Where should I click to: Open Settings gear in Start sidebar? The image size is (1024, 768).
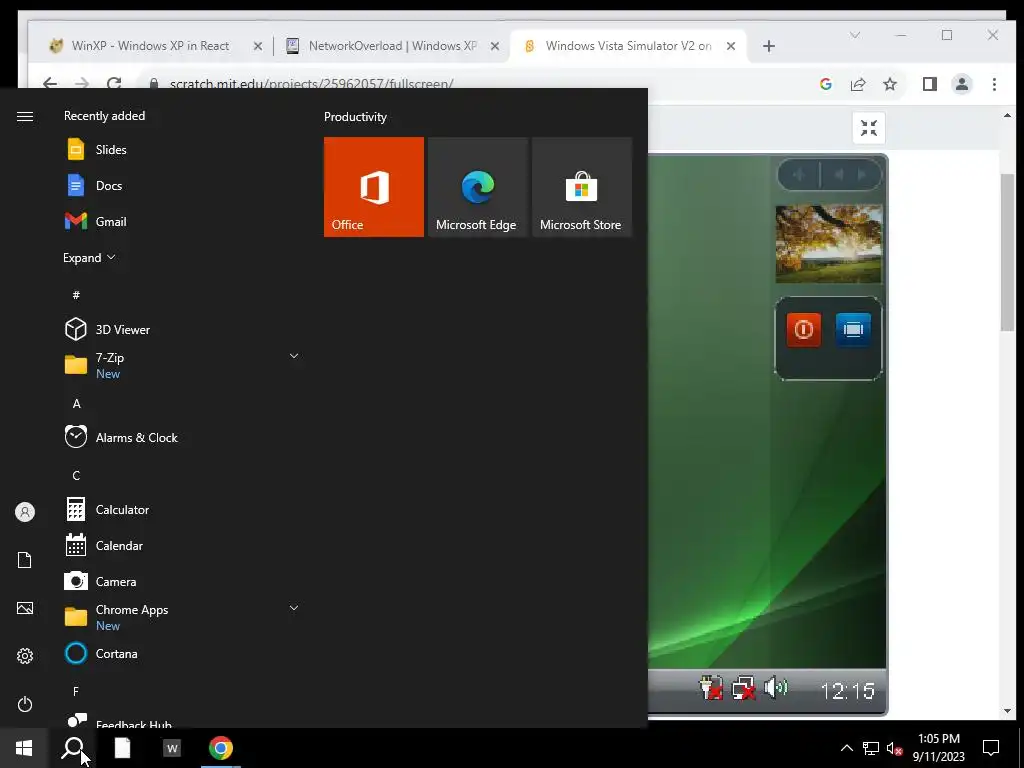[x=25, y=656]
